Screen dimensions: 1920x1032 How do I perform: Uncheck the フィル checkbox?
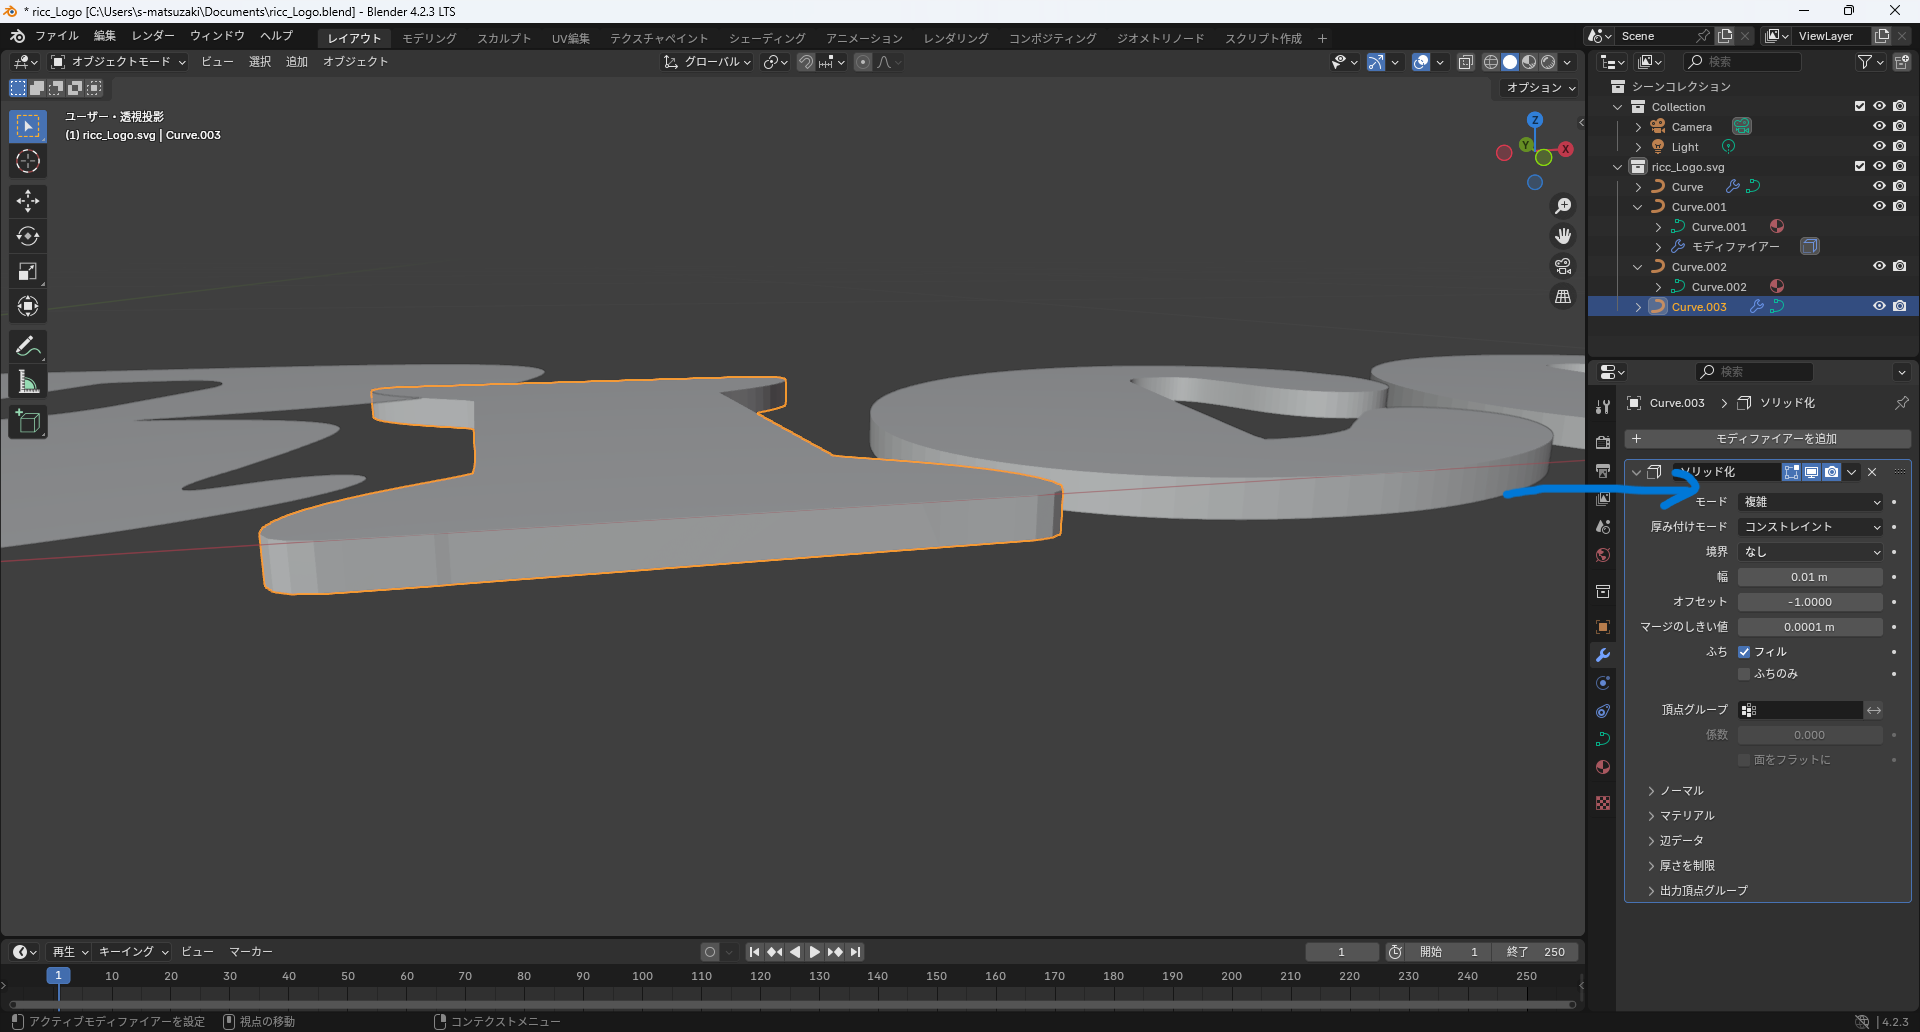coord(1744,652)
